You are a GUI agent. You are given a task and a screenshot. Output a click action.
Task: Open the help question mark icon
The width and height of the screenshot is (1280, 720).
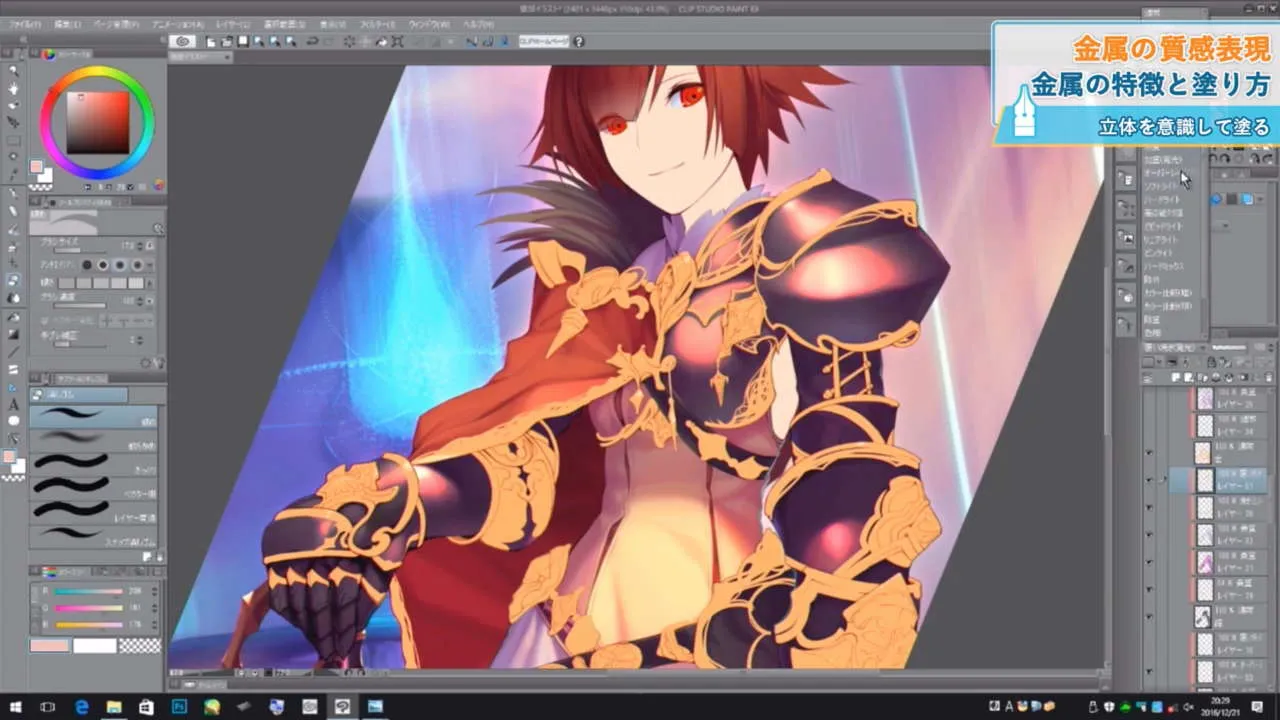tap(579, 42)
